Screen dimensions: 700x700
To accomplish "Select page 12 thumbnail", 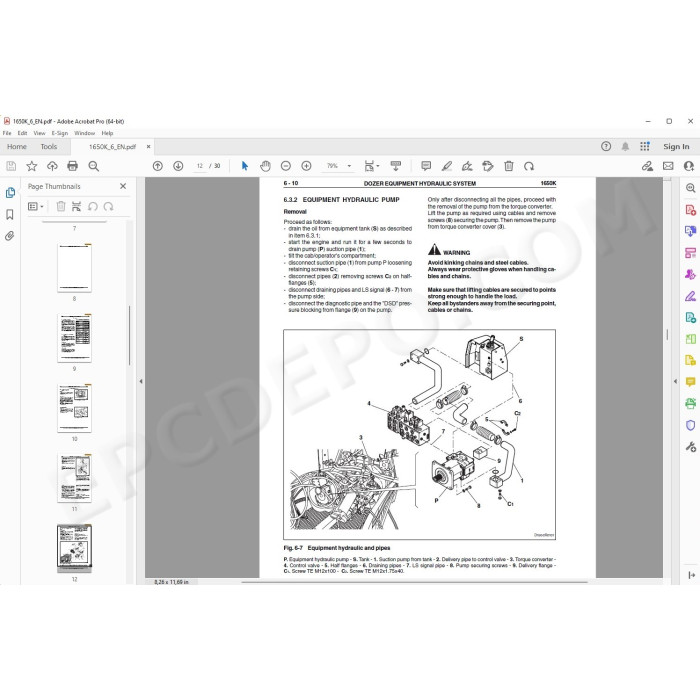I will (x=75, y=549).
